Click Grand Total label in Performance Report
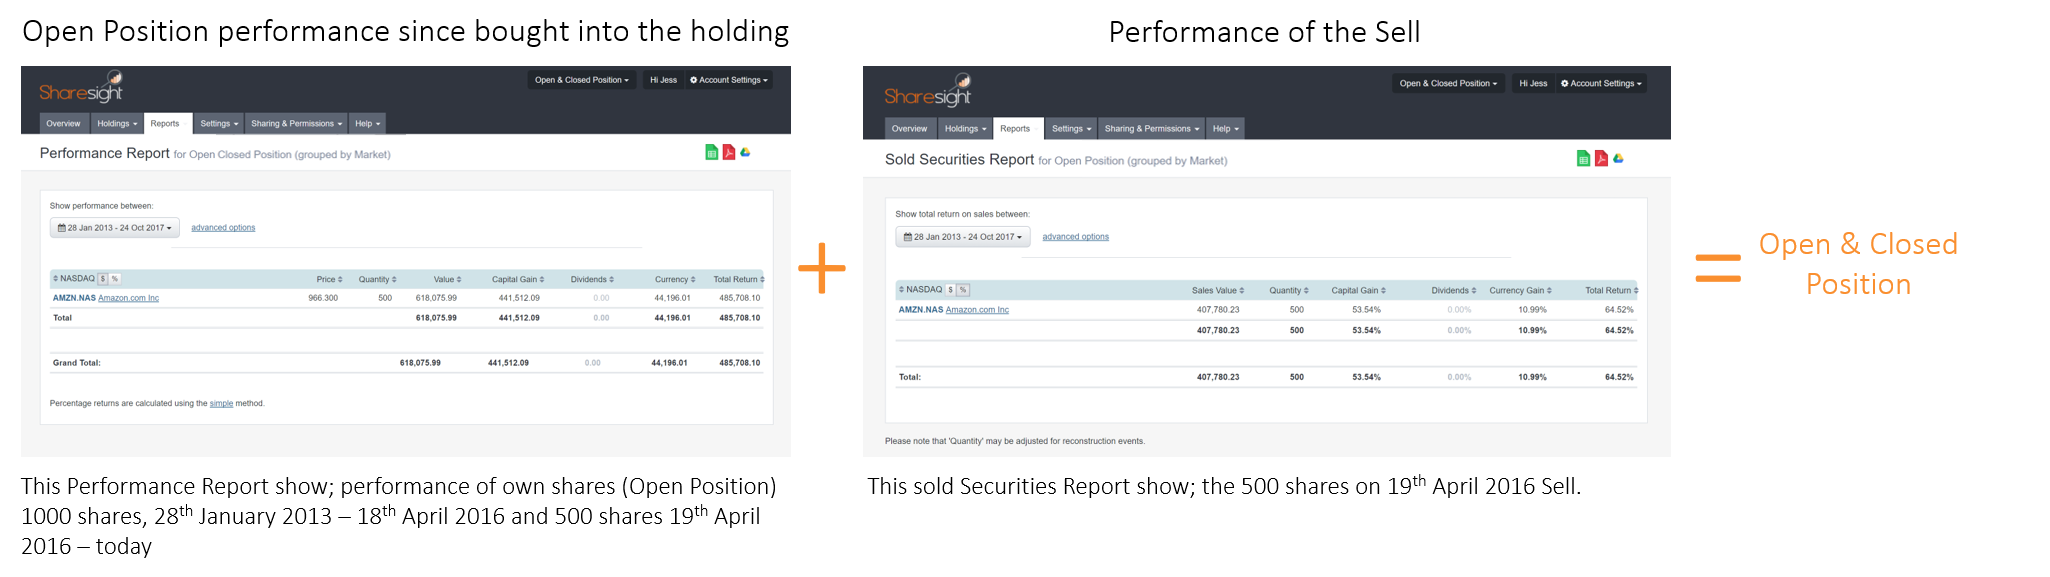Screen dimensions: 2050x577 point(77,363)
